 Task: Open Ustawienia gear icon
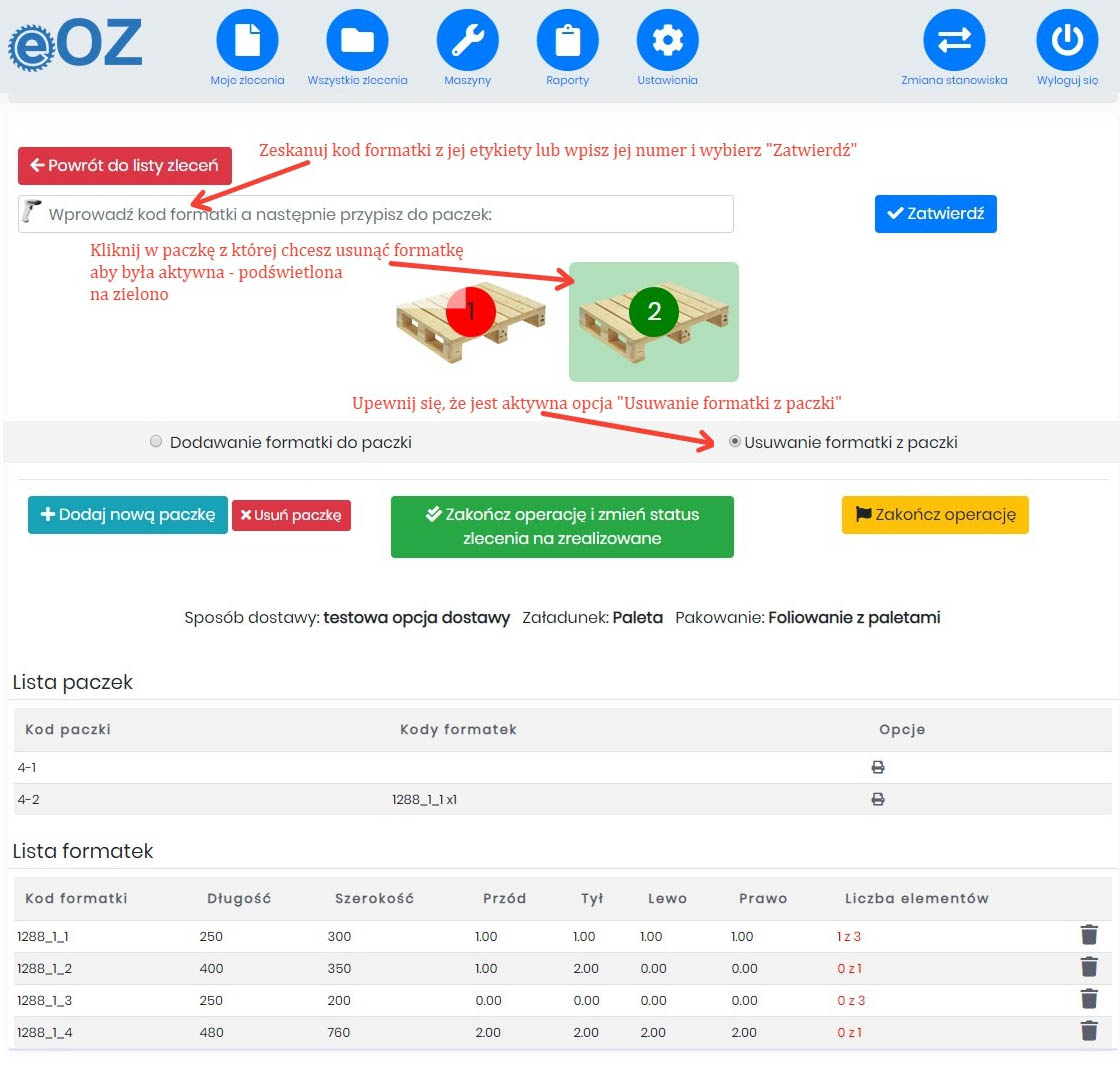(667, 41)
